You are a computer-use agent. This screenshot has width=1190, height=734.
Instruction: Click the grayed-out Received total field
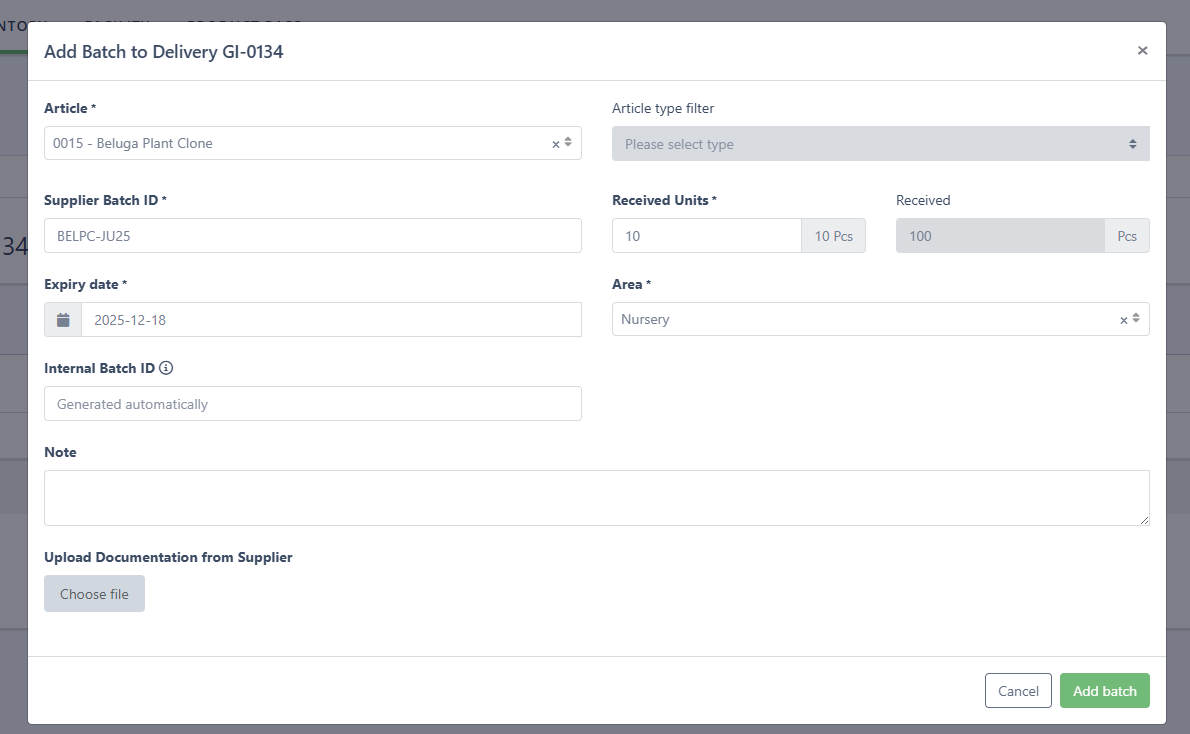tap(1000, 236)
